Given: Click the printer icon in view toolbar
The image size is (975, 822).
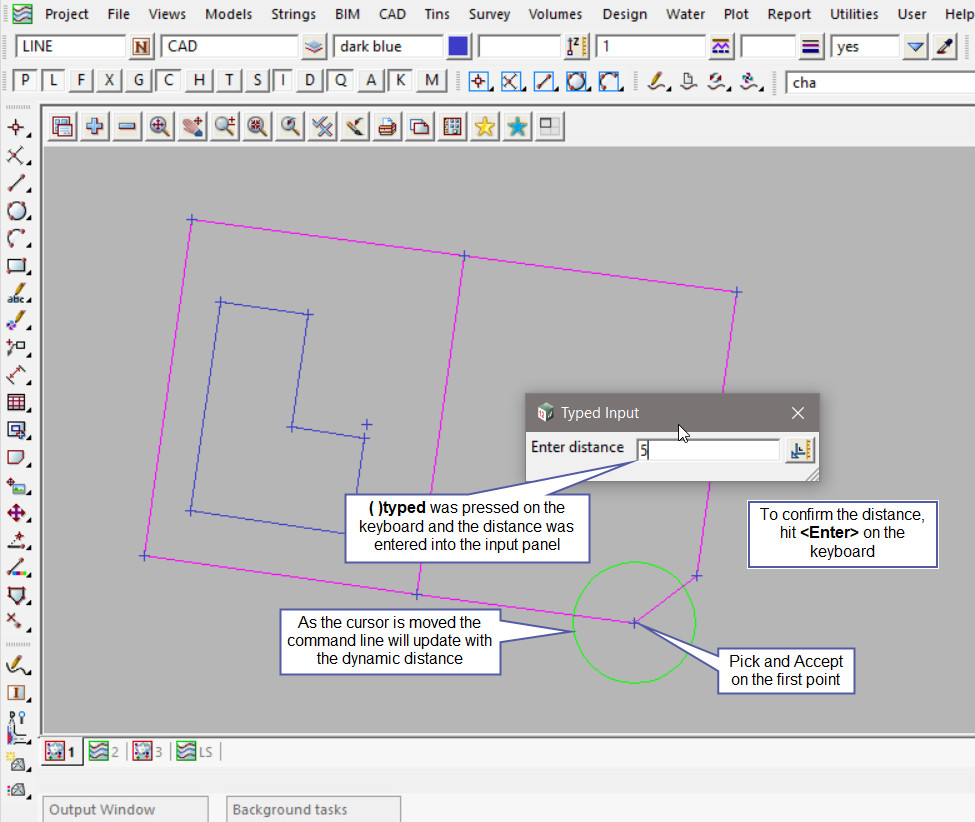Looking at the screenshot, I should (x=387, y=126).
